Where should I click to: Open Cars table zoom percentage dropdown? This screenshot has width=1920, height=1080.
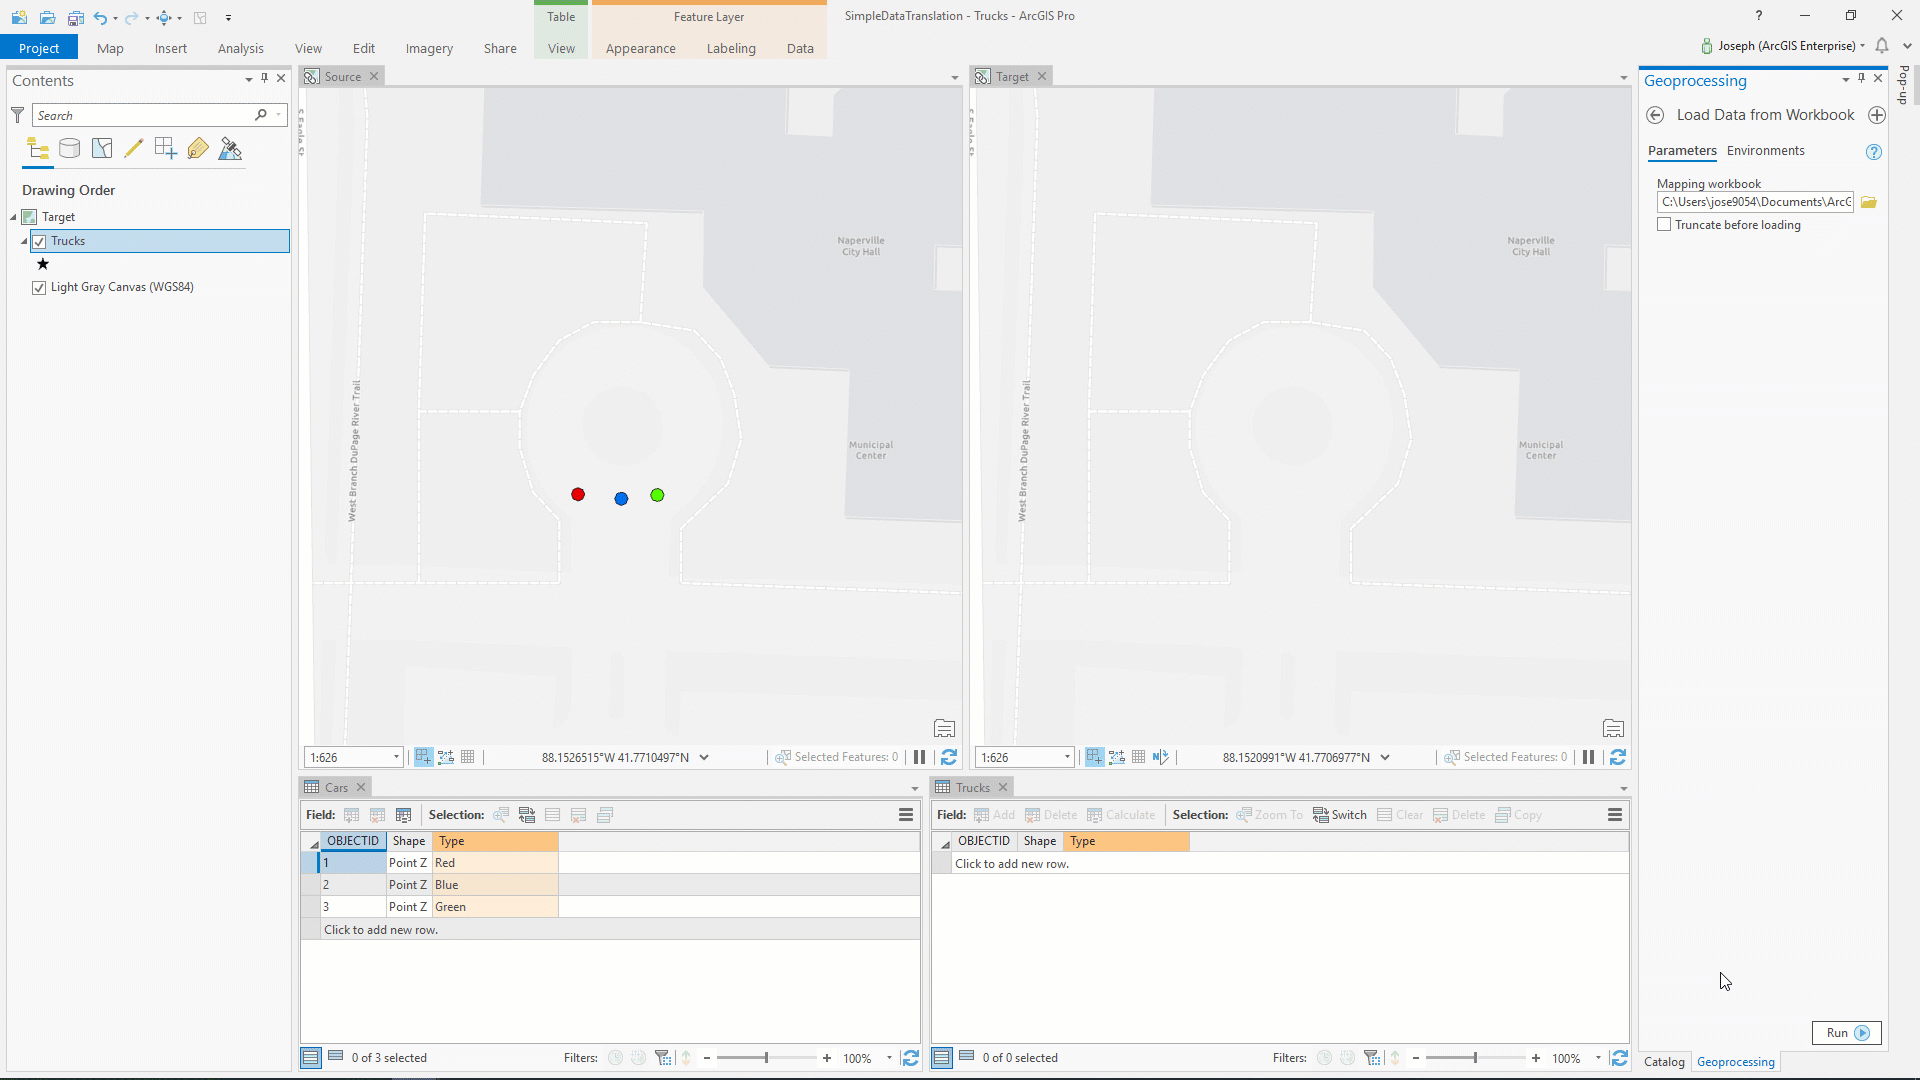(x=889, y=1058)
